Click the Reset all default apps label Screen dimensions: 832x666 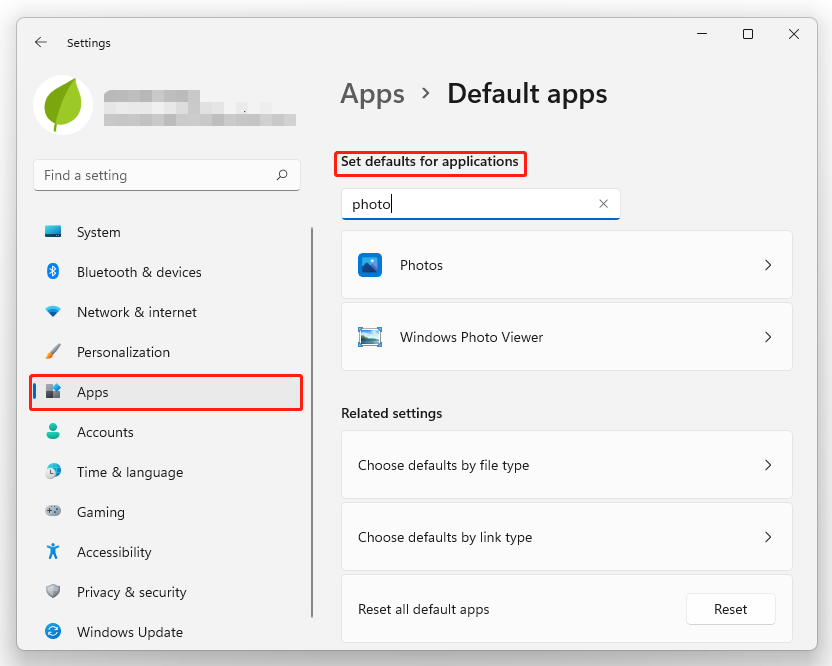(x=423, y=609)
